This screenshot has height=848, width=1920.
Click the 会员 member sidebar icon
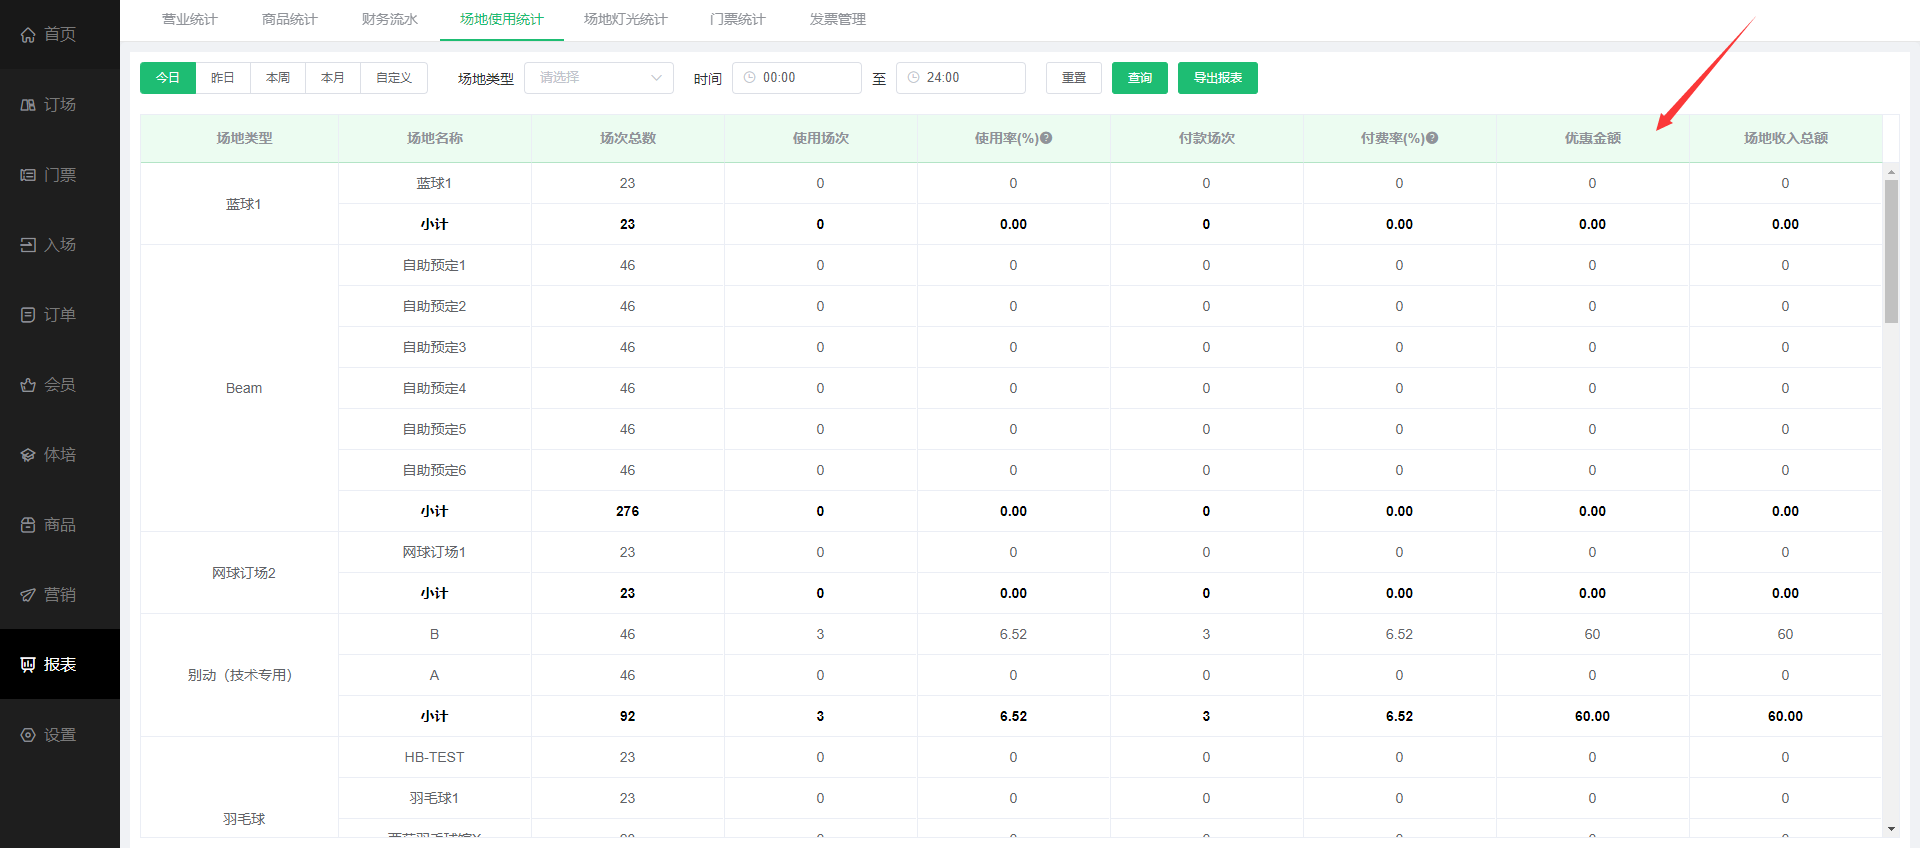pos(28,385)
